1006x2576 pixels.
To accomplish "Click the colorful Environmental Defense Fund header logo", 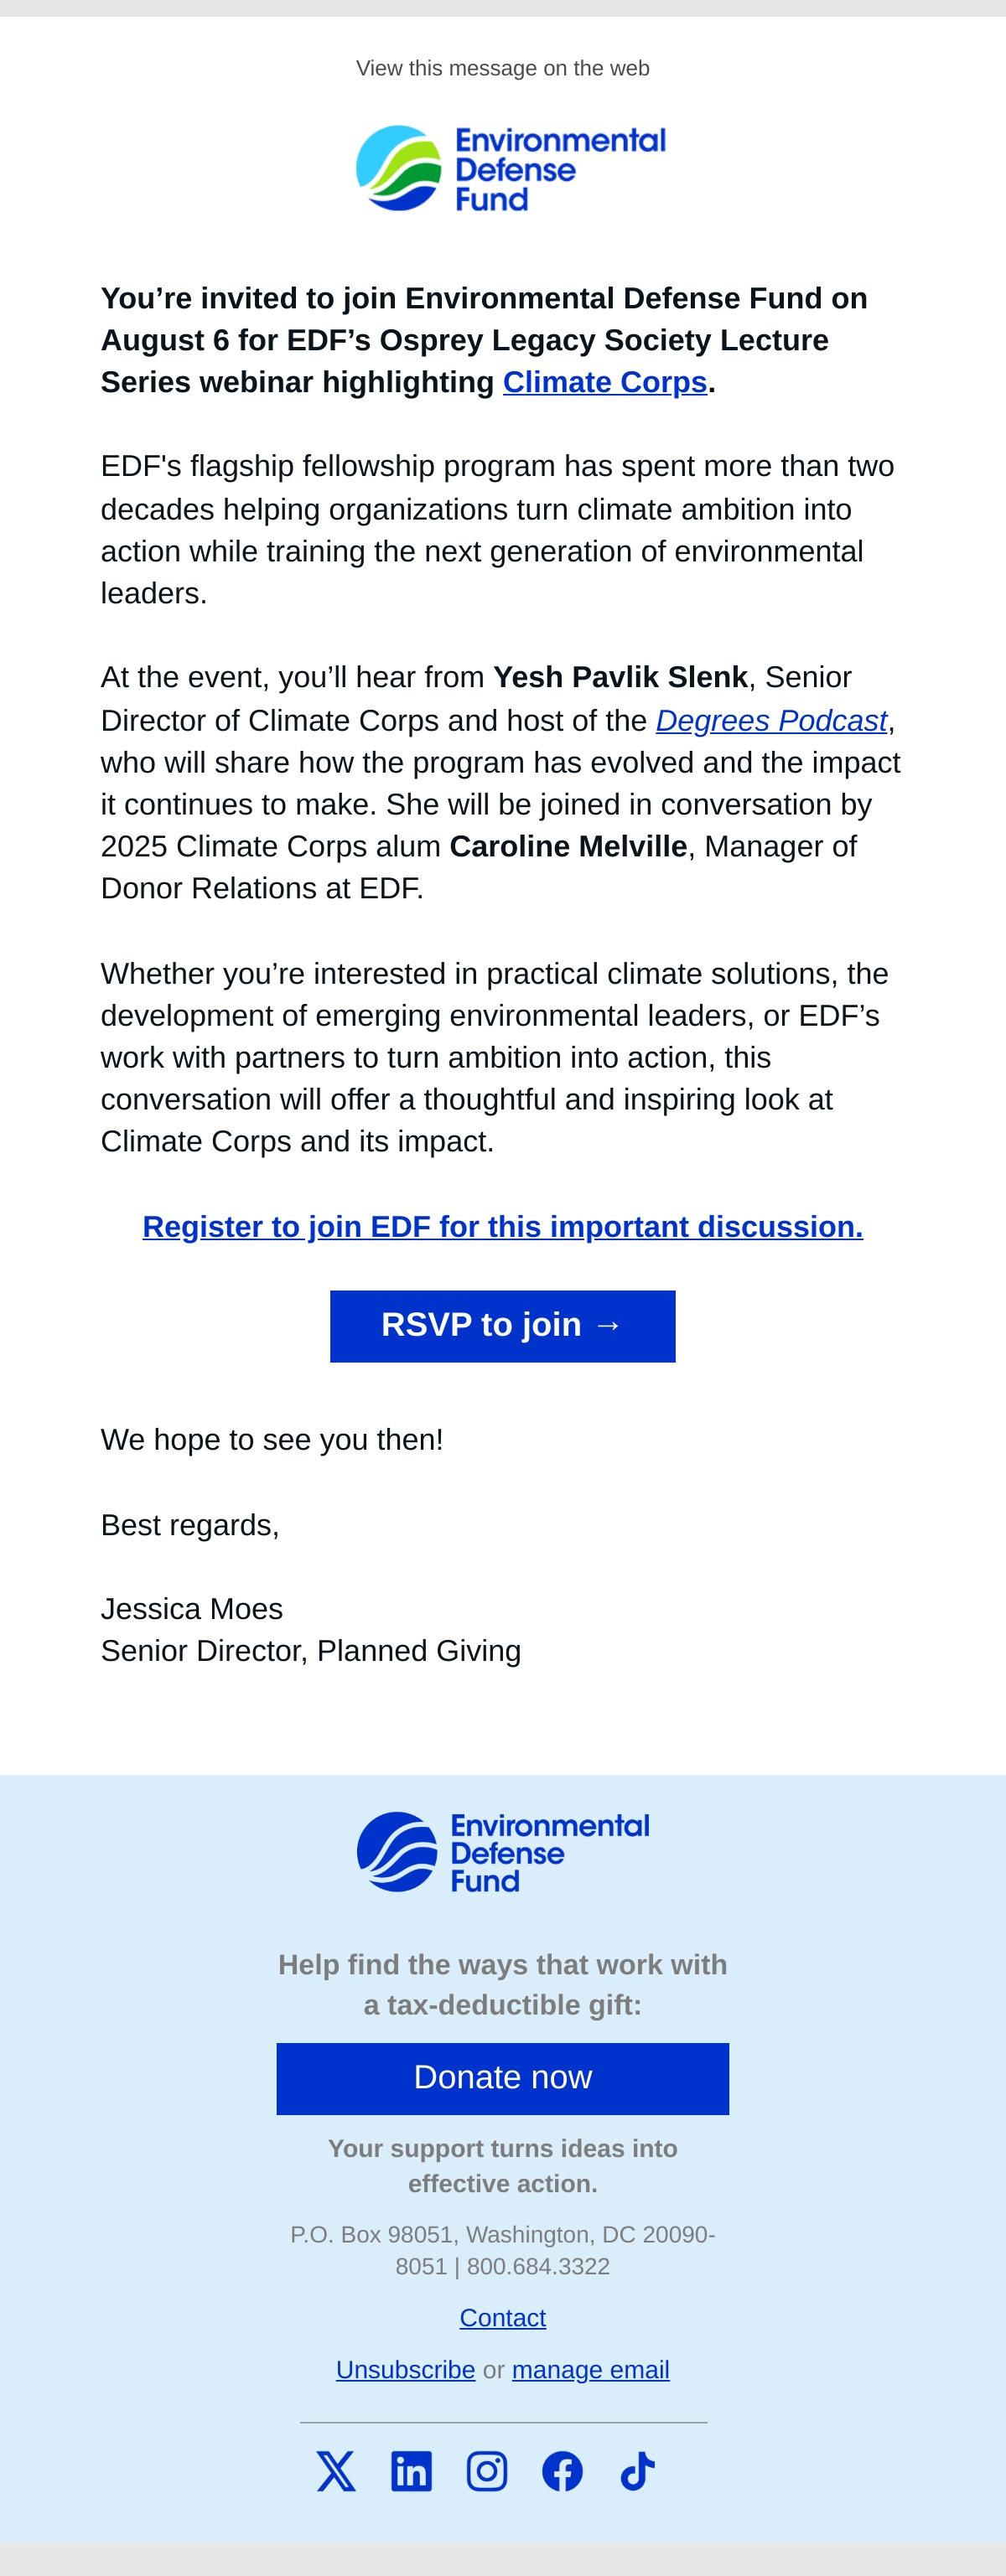I will (511, 168).
